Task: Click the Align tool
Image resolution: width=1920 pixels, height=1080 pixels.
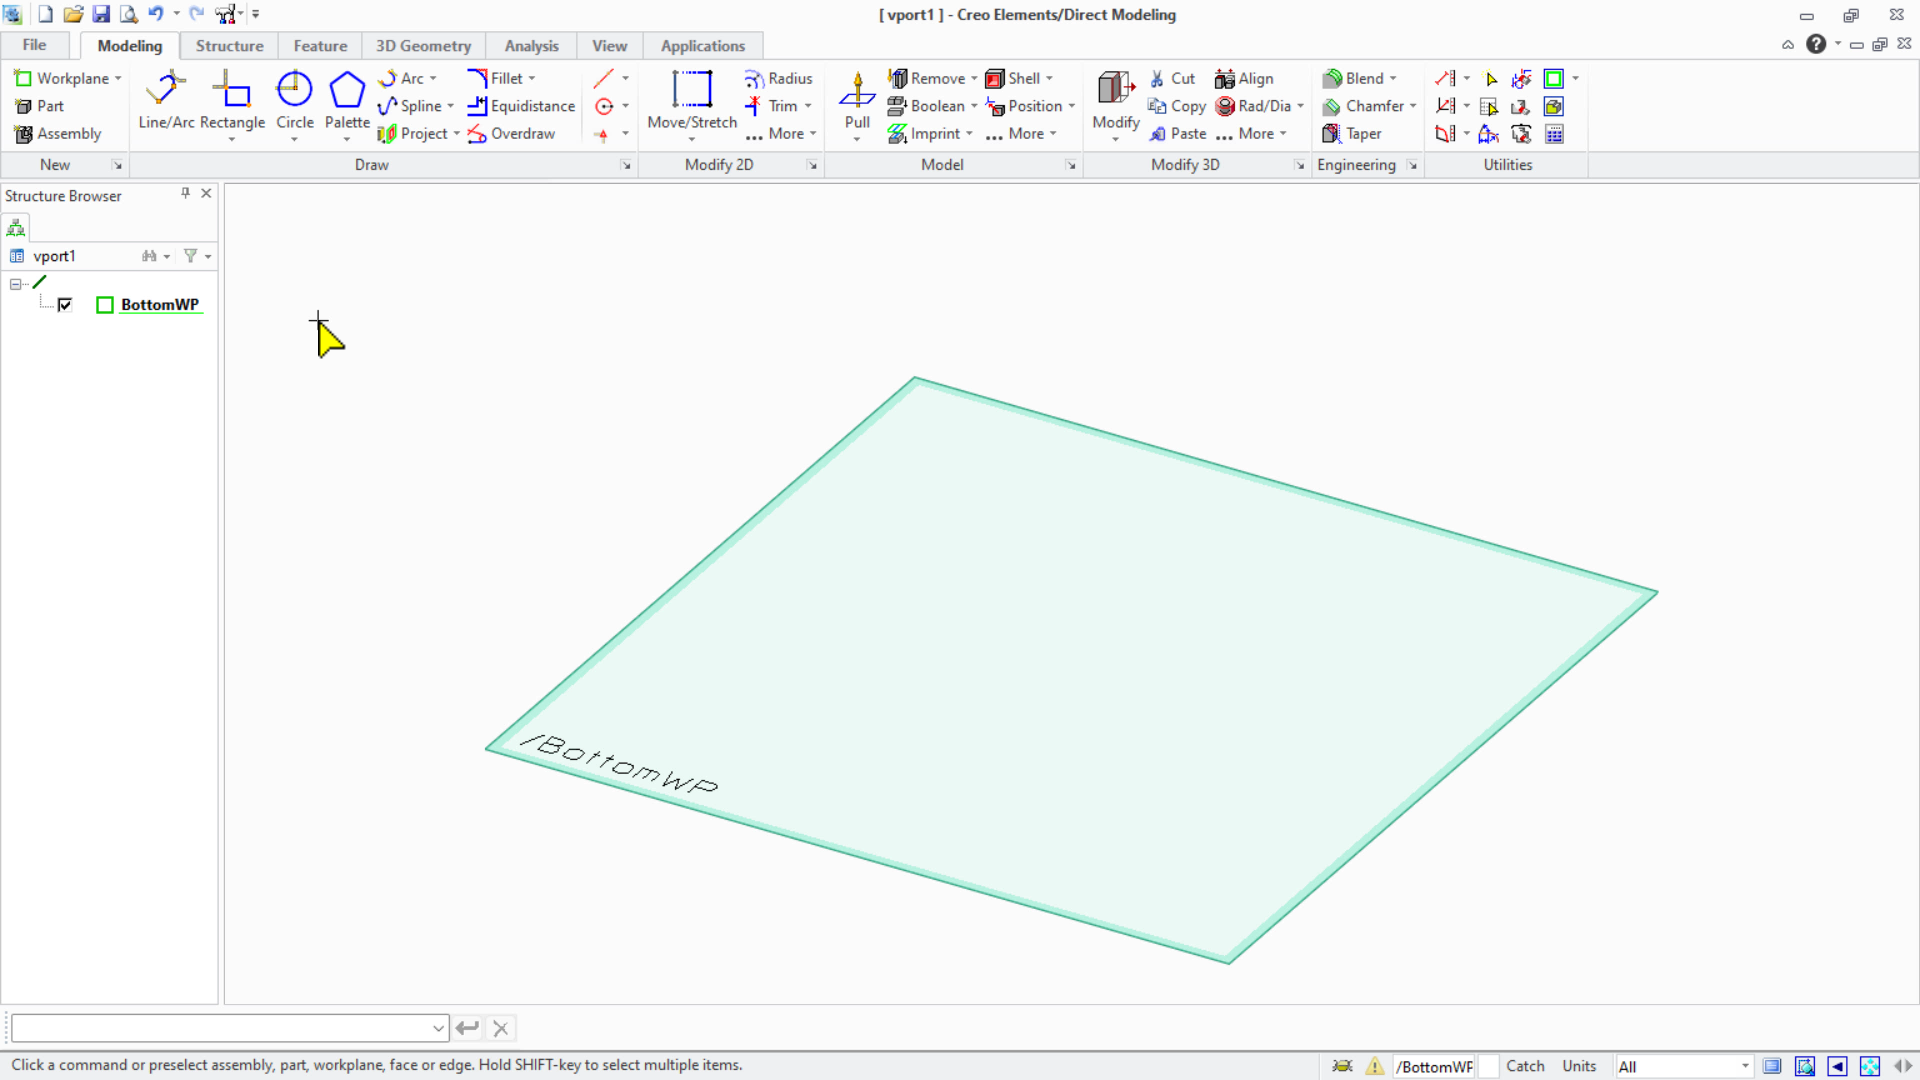Action: tap(1244, 78)
